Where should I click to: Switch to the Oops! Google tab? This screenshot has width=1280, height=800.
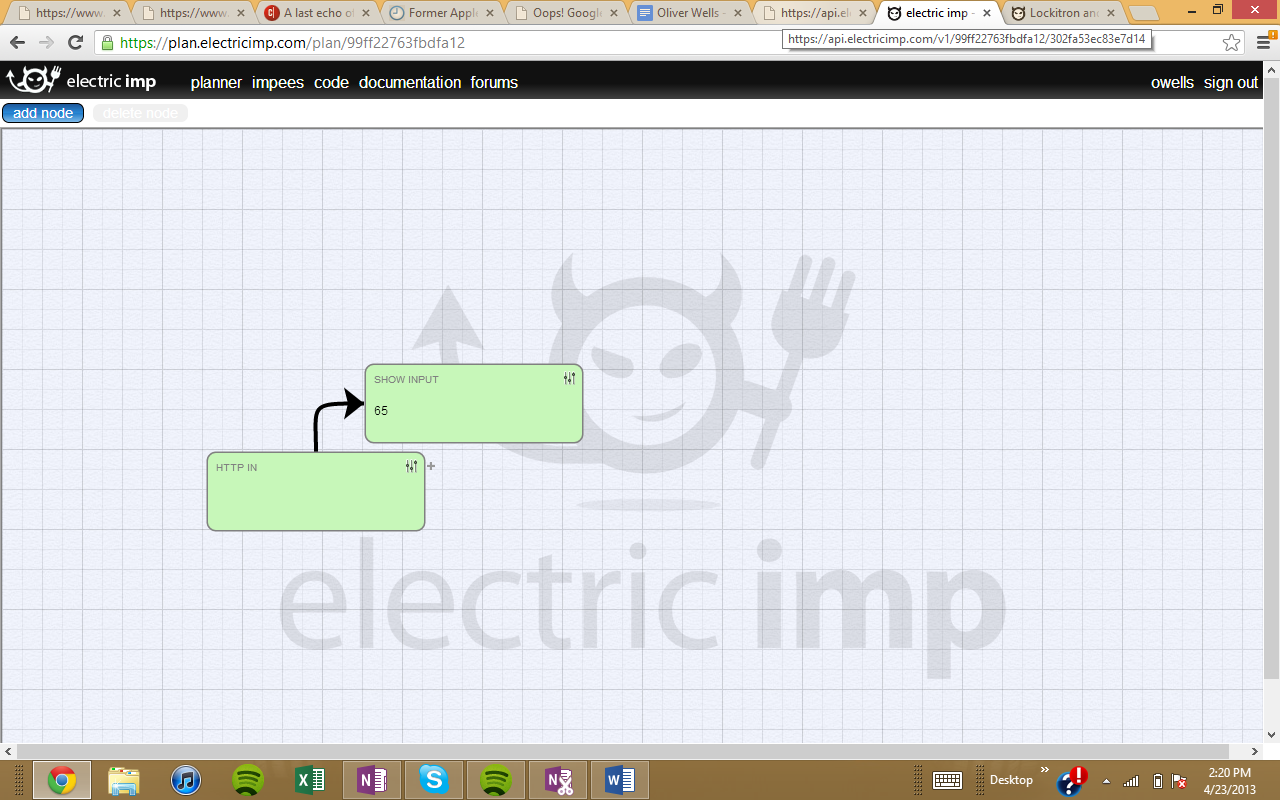[566, 13]
